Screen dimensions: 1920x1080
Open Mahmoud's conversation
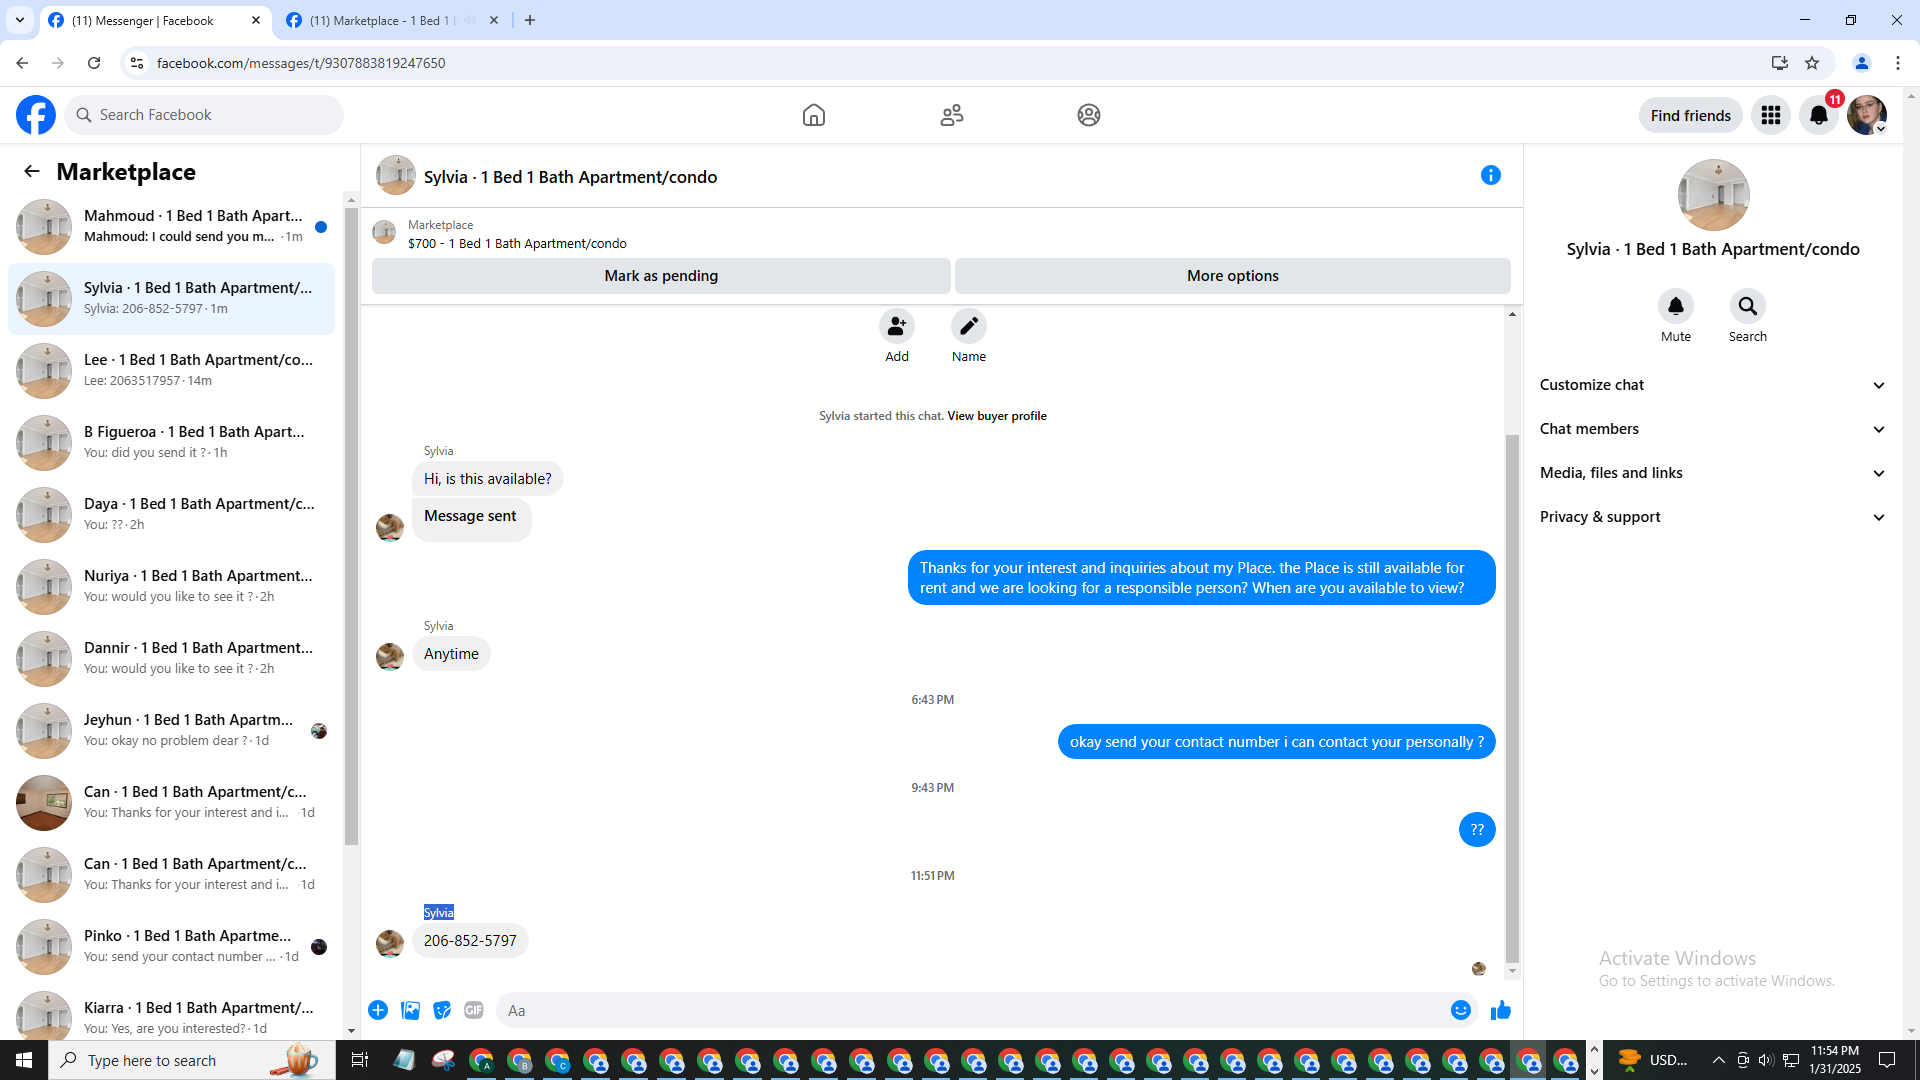(x=172, y=227)
